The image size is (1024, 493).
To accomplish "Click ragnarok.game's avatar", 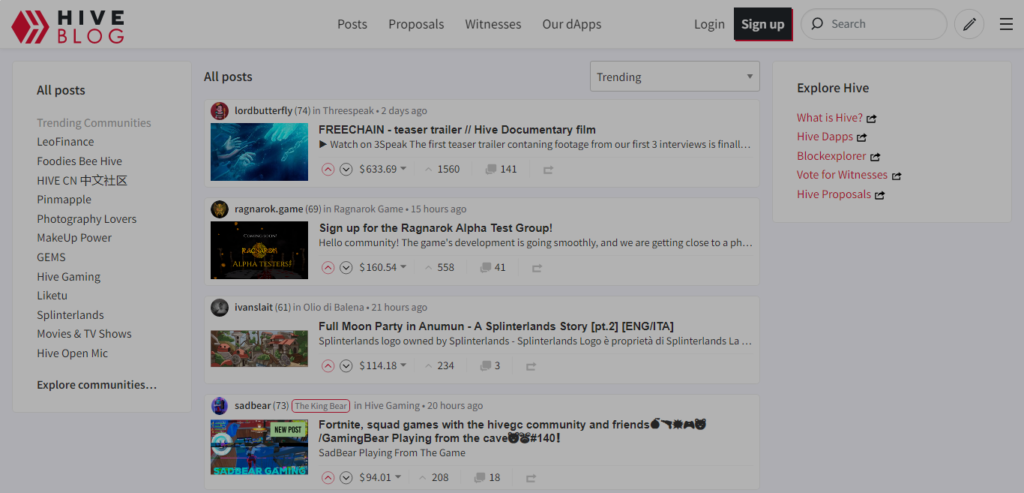I will coord(219,209).
